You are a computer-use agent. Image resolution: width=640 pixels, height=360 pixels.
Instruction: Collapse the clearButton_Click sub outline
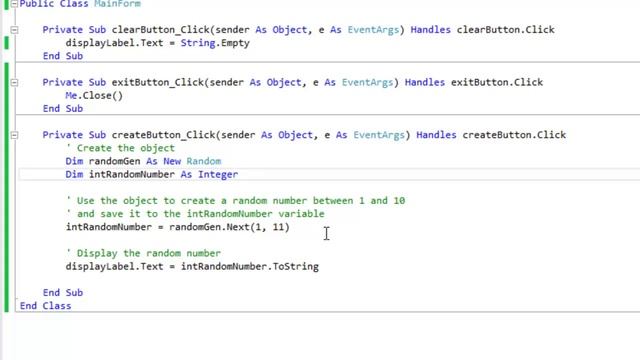tap(14, 30)
